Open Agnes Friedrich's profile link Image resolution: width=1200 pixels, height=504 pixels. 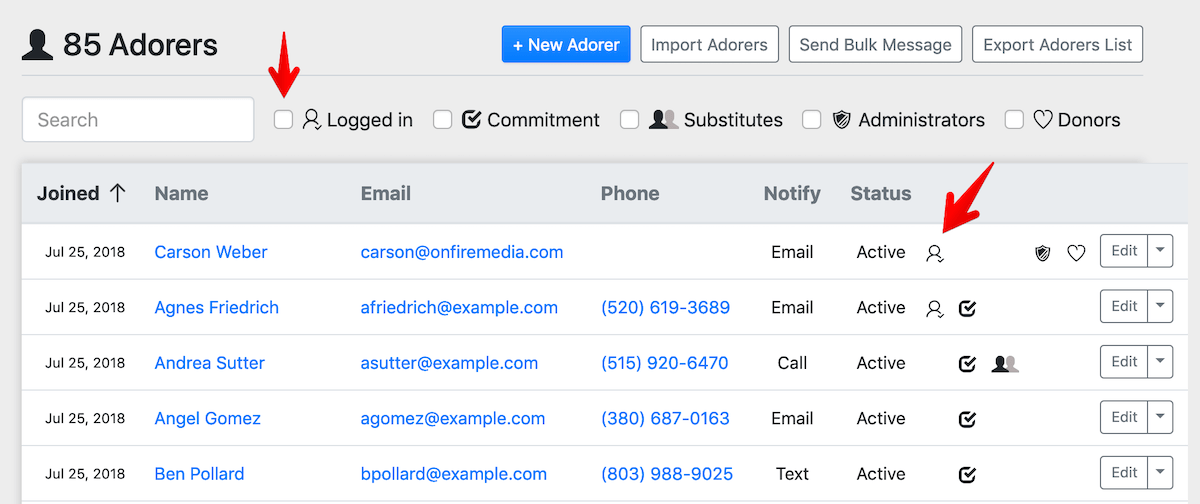point(216,308)
